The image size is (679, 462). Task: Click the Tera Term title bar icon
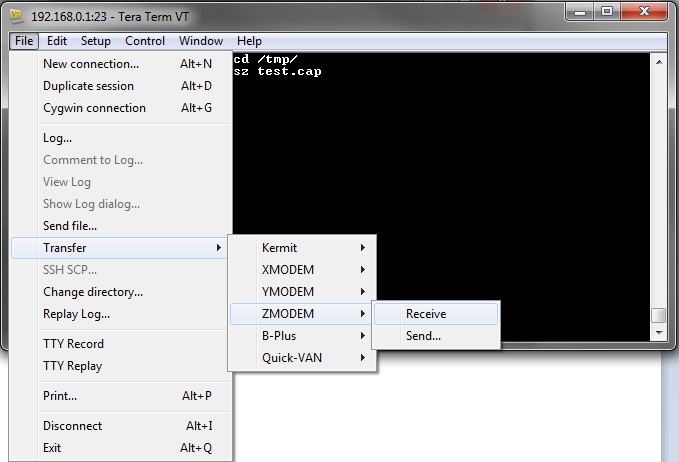tap(16, 16)
